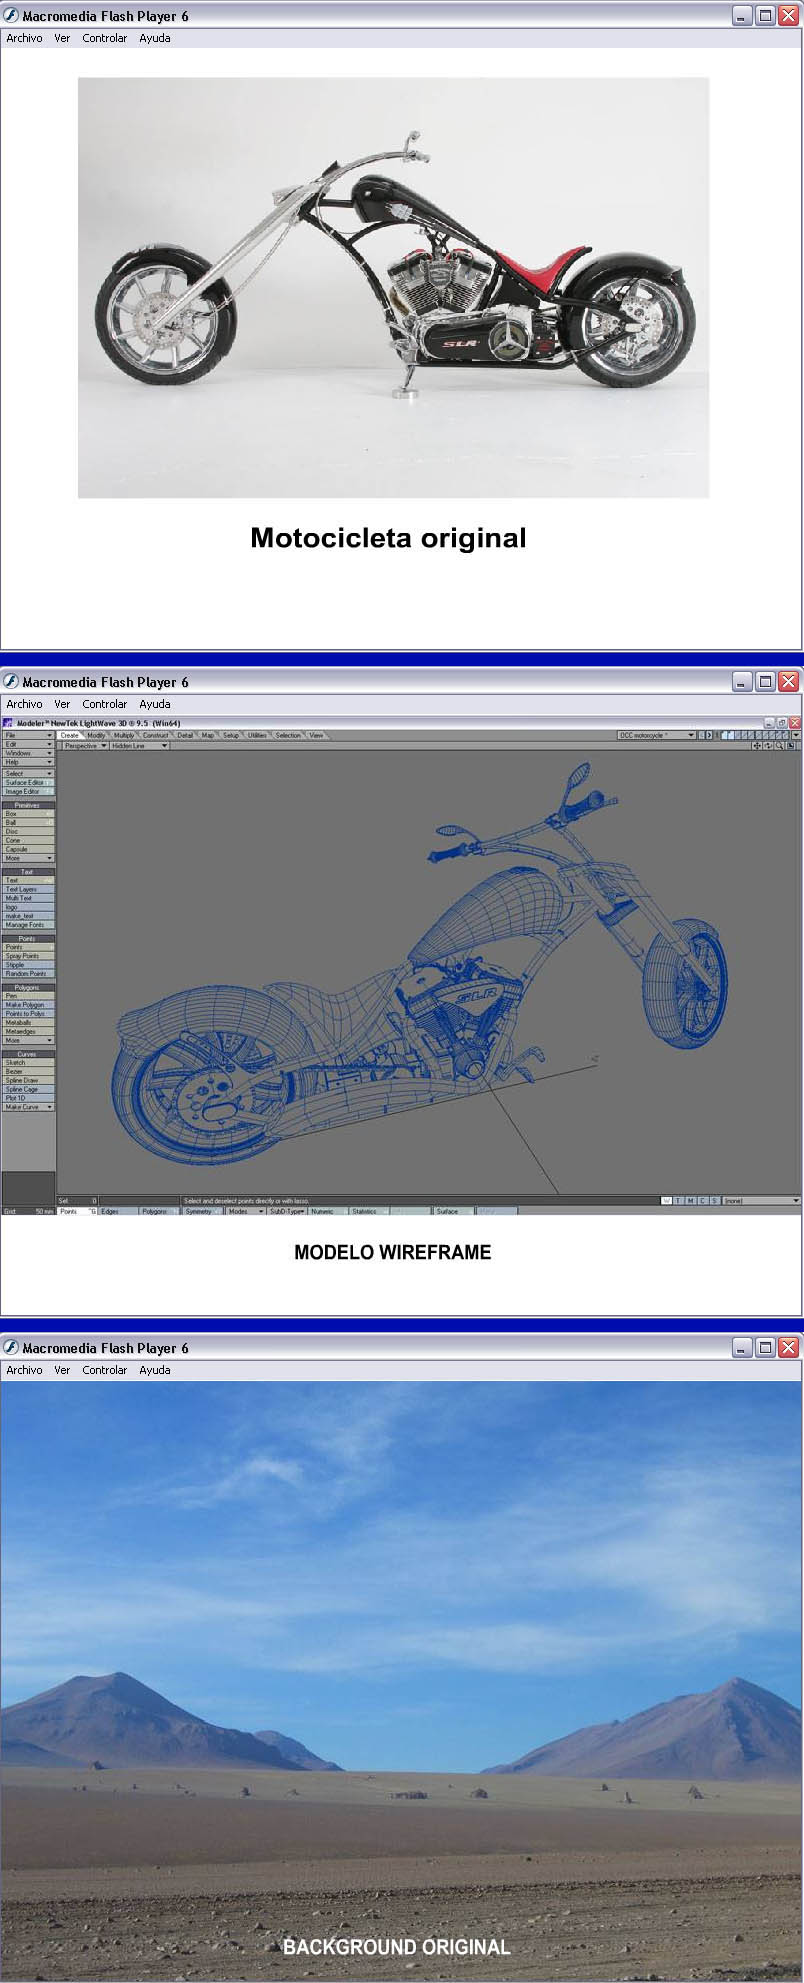Click LightWave Modeler title bar app icon
Image resolution: width=804 pixels, height=1983 pixels.
pyautogui.click(x=10, y=722)
